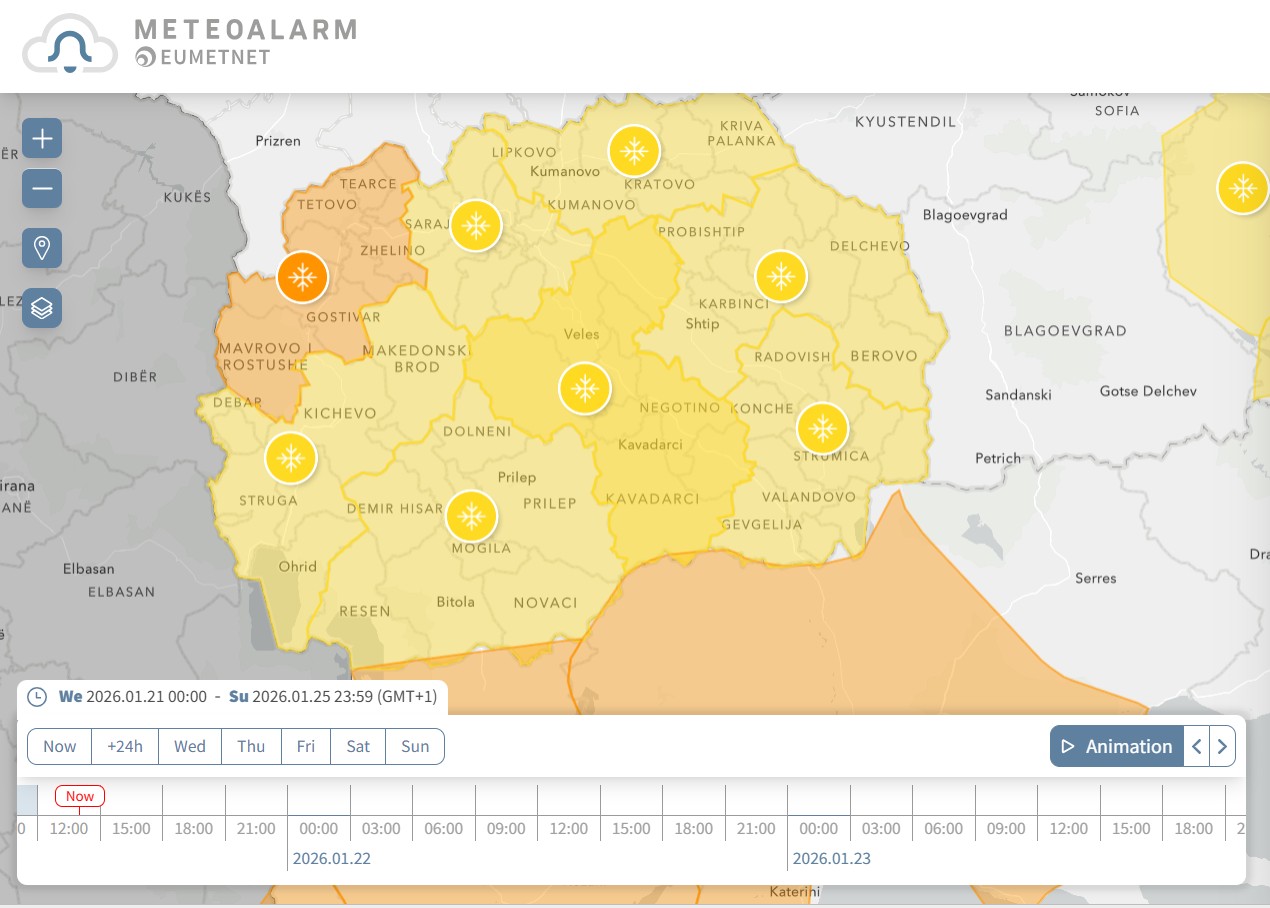Select the Now time filter

(x=59, y=746)
